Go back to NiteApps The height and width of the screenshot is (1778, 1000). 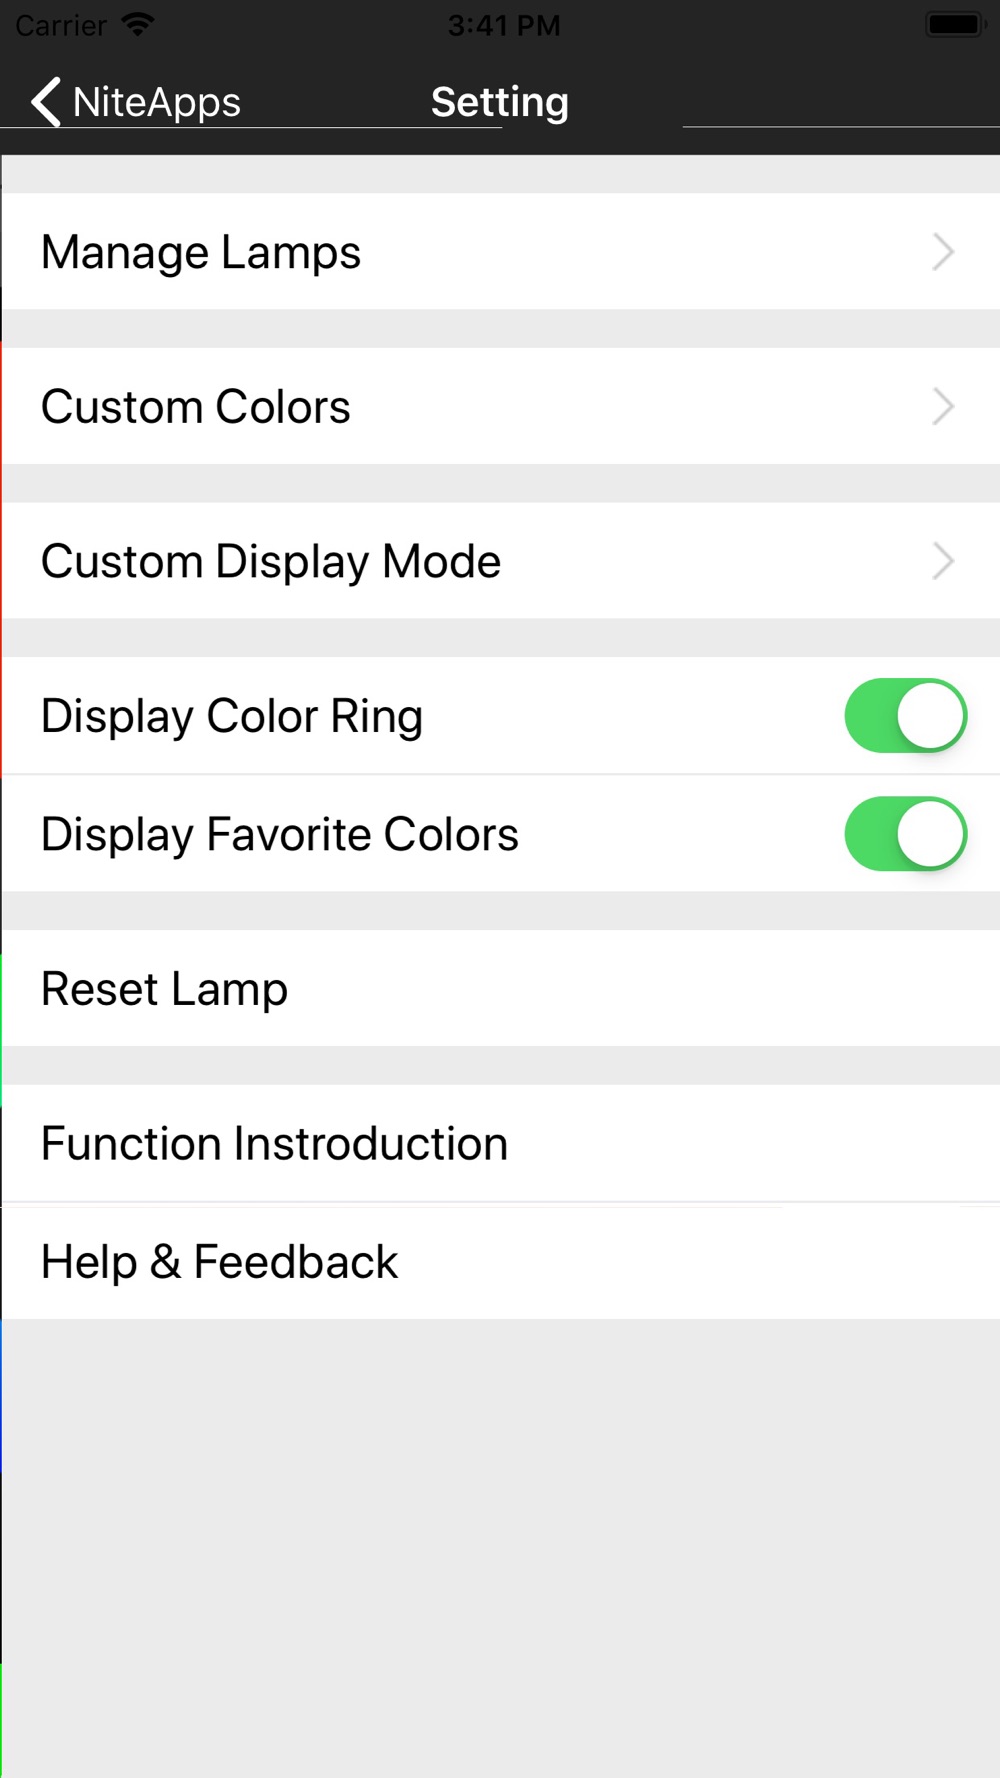point(156,102)
